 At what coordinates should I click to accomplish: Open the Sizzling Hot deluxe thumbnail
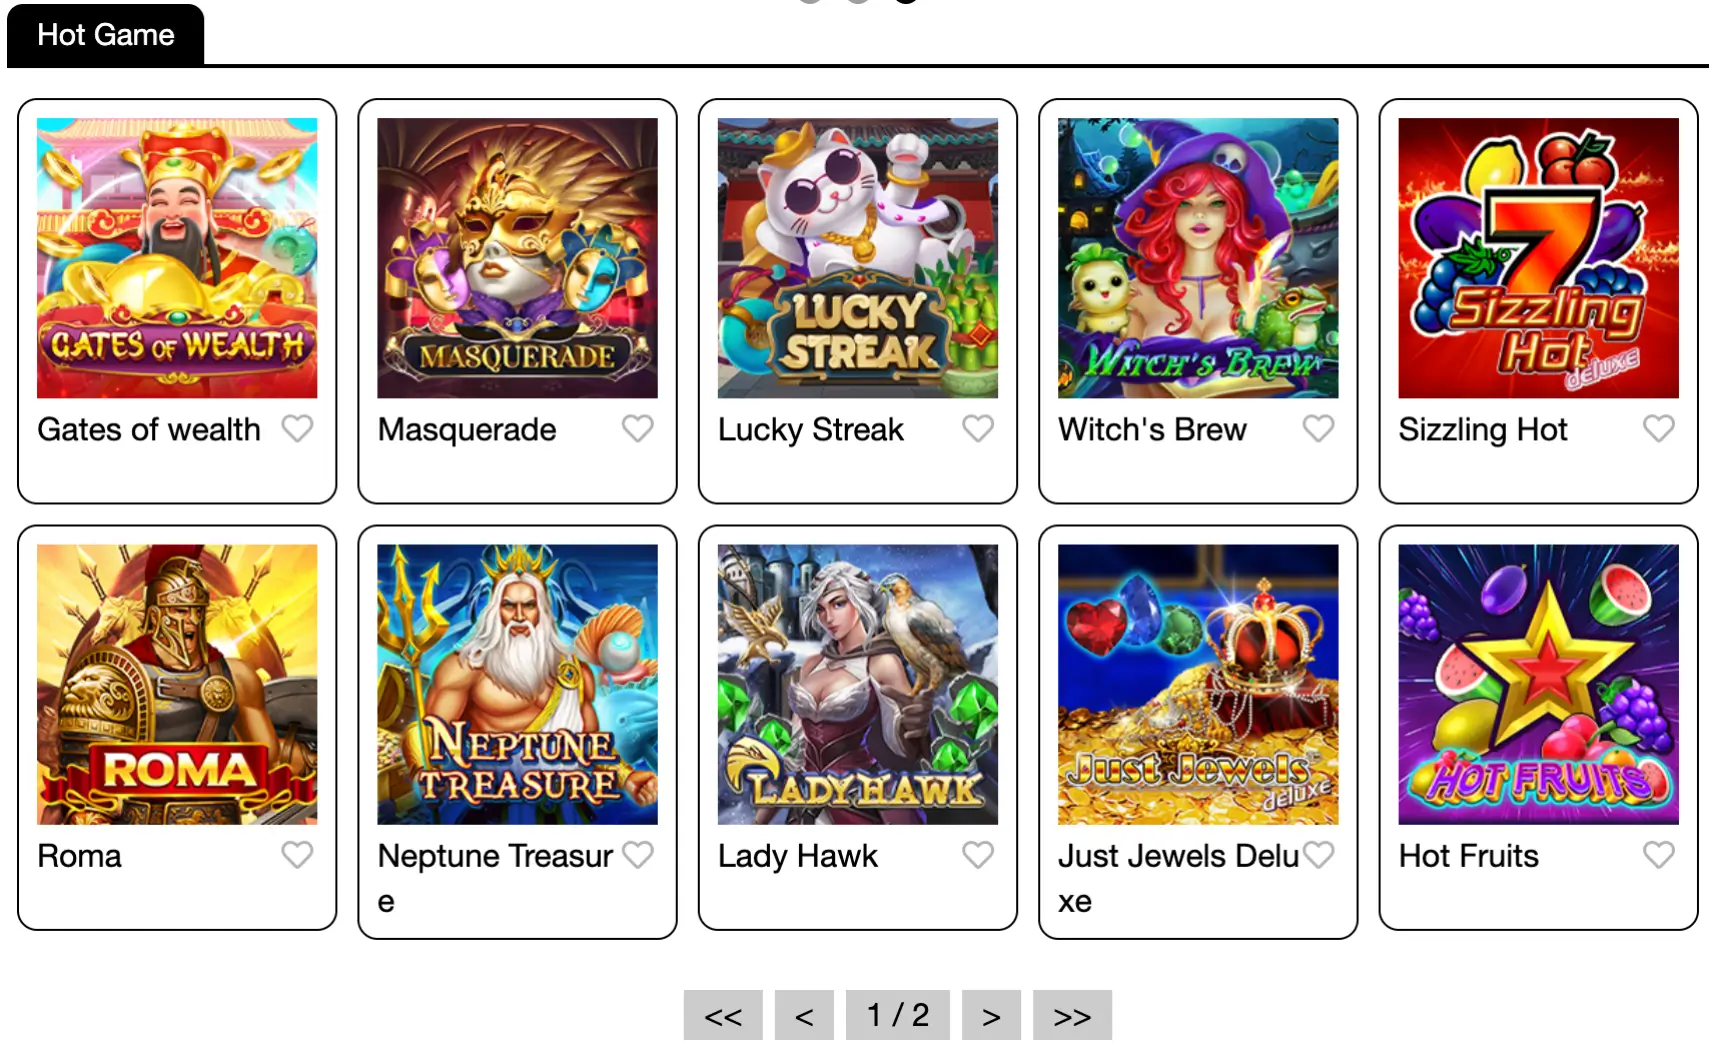[1539, 258]
